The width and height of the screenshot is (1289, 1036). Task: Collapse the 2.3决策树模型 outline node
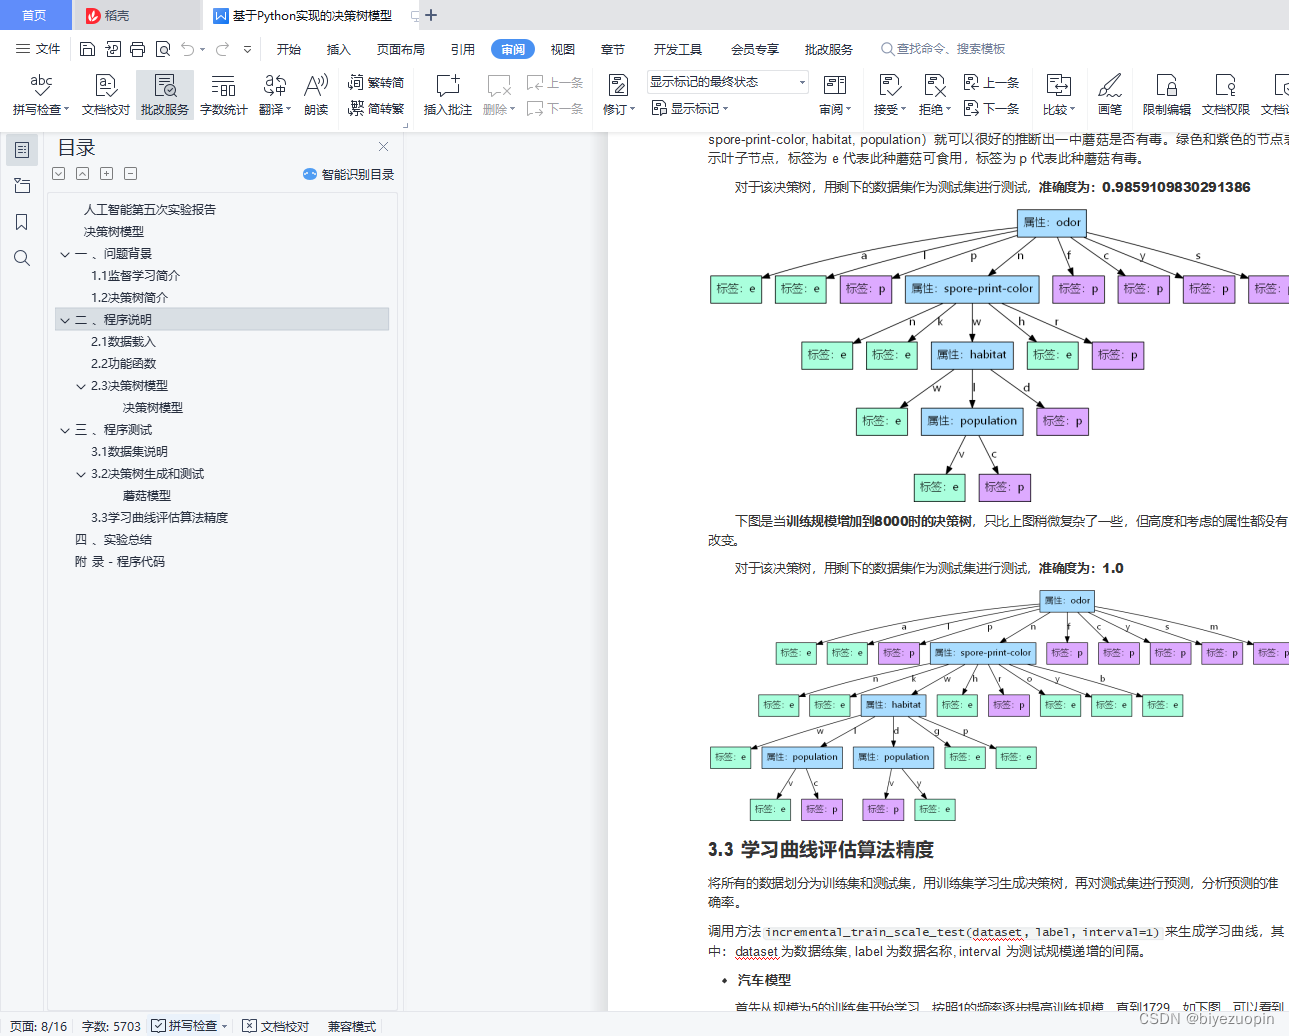[81, 386]
